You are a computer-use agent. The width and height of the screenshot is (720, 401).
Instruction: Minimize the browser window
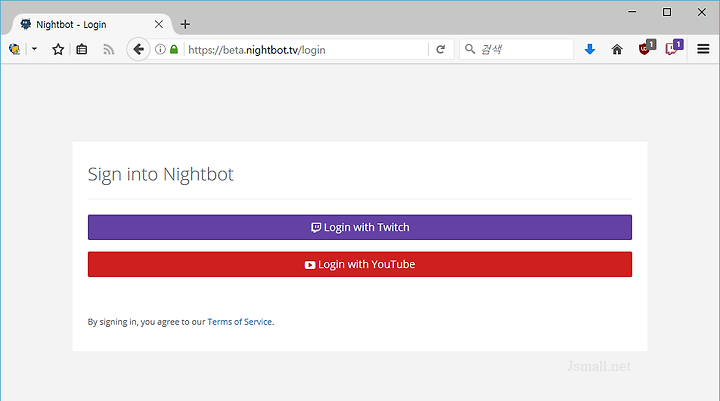(x=632, y=12)
